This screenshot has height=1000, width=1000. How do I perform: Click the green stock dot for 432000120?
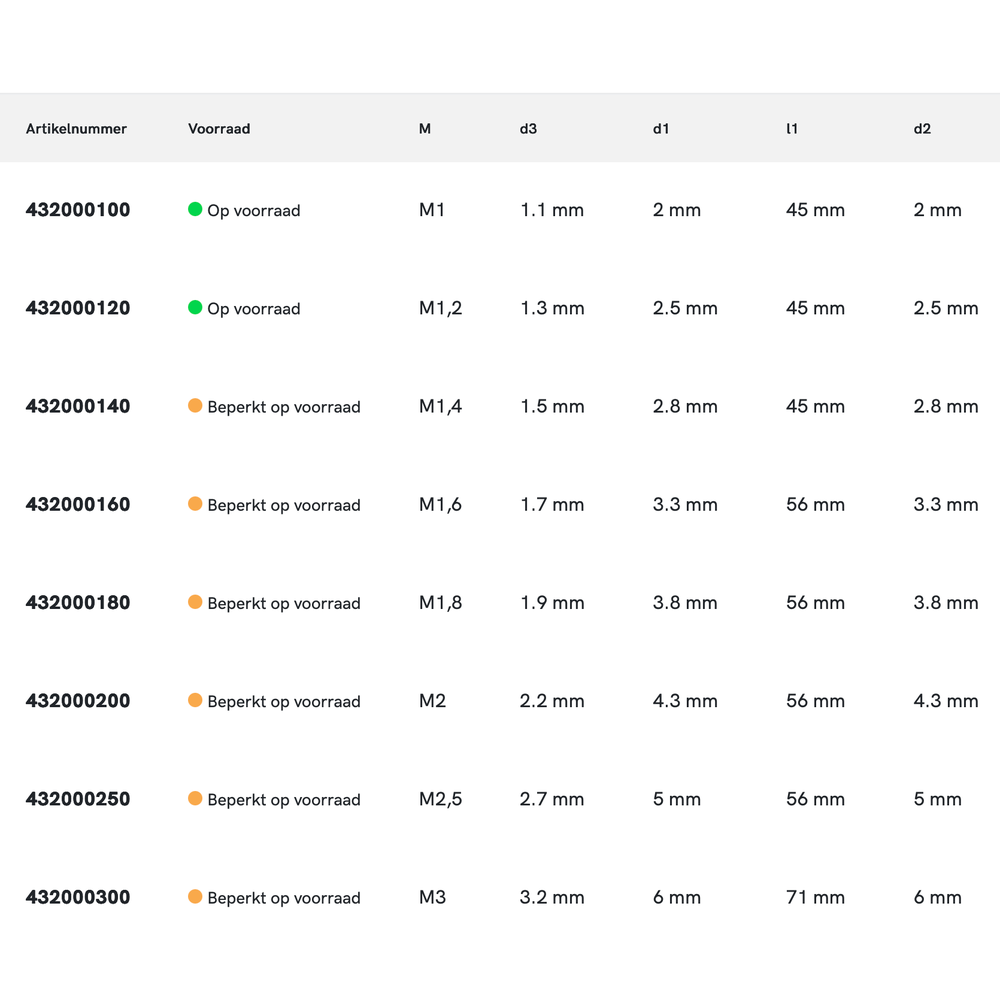(195, 308)
